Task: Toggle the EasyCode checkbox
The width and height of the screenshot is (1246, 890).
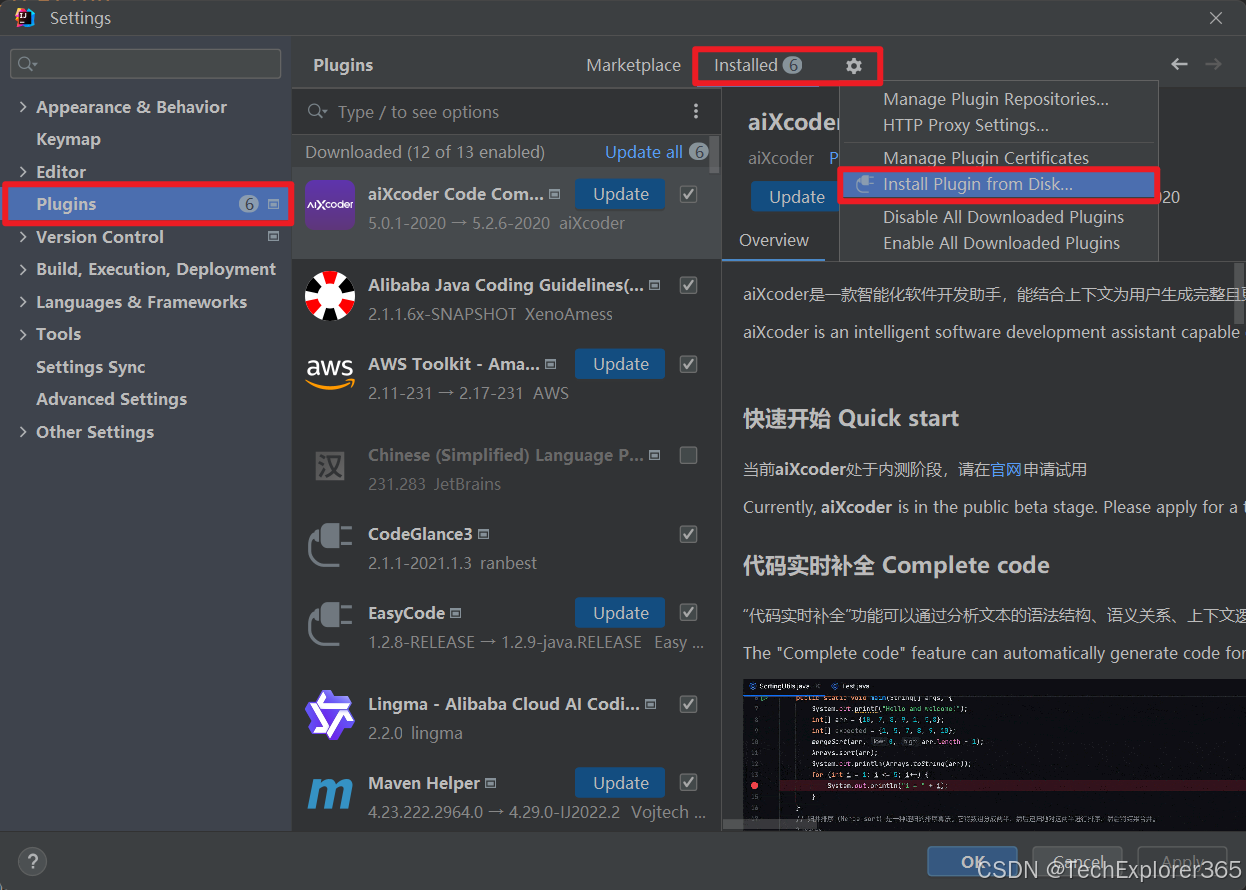Action: 688,612
